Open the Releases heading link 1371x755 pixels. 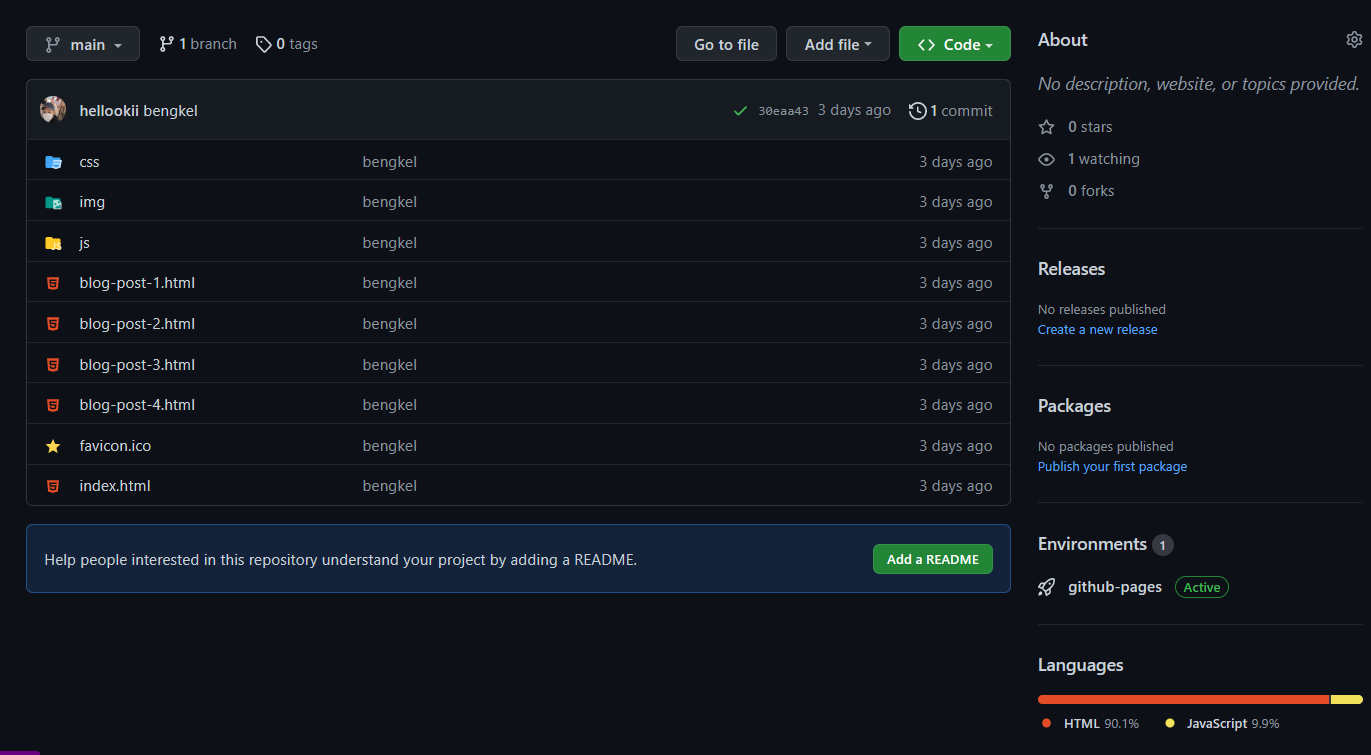point(1072,269)
